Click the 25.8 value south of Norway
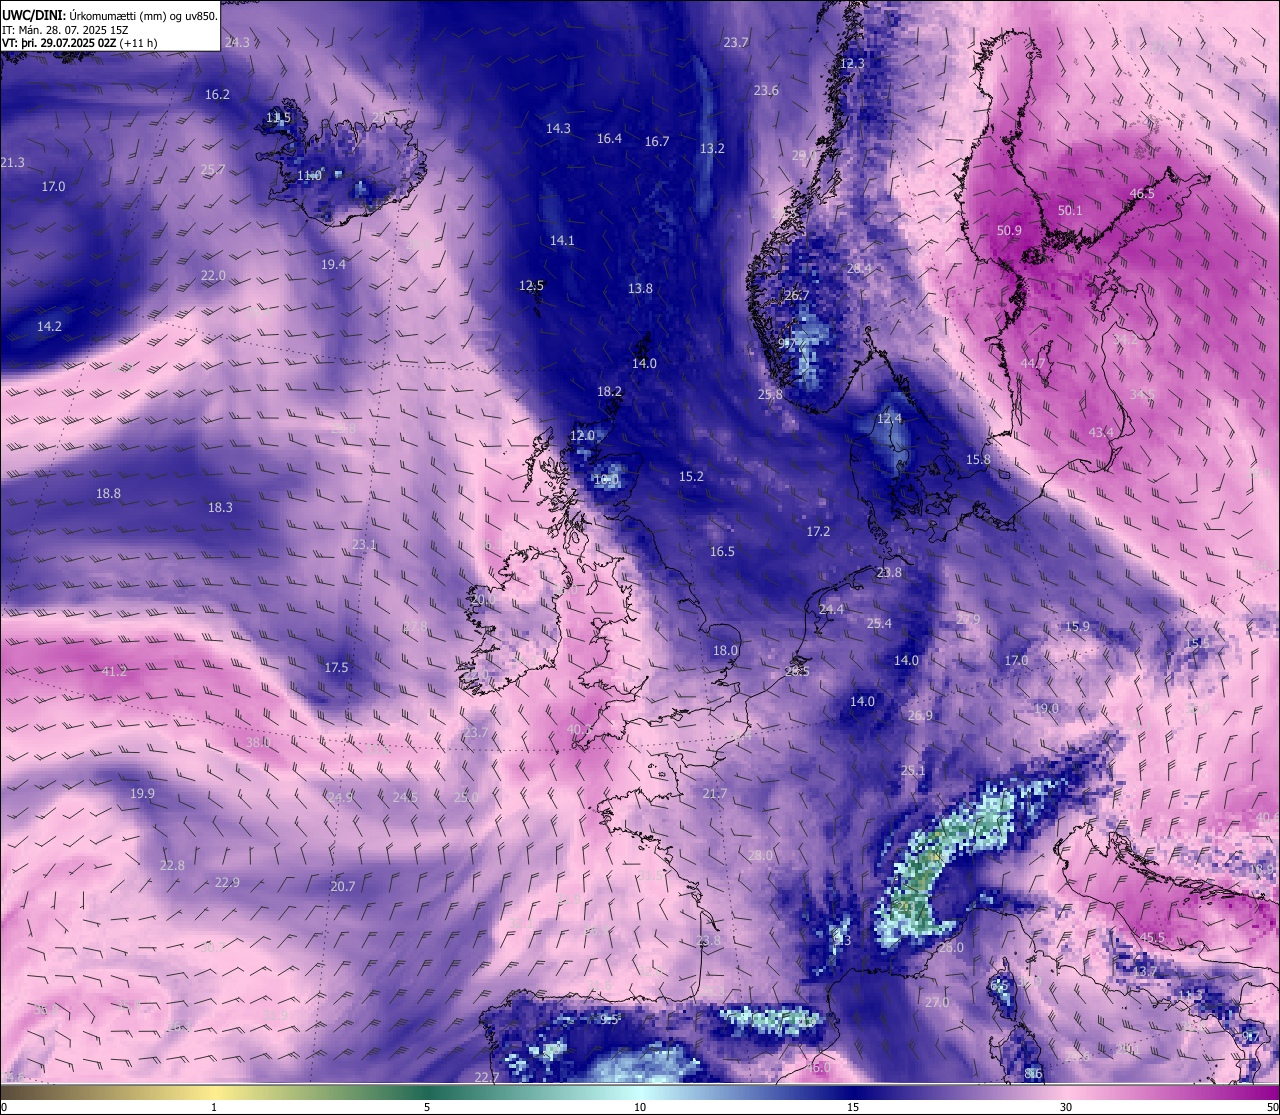Screen dimensions: 1280x1115 770,395
